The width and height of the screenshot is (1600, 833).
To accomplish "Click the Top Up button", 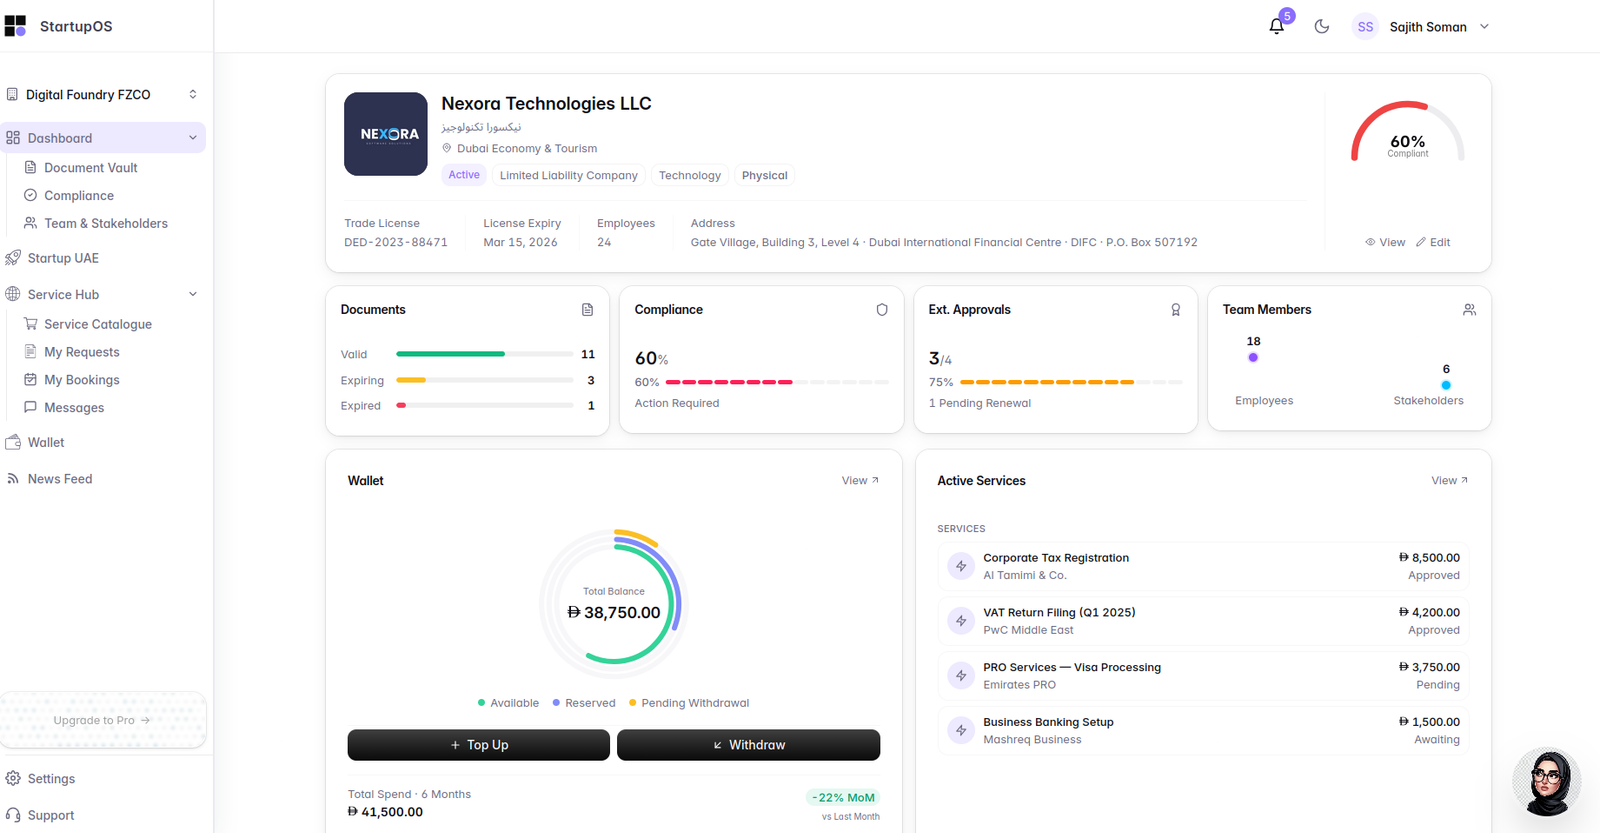I will [x=479, y=745].
